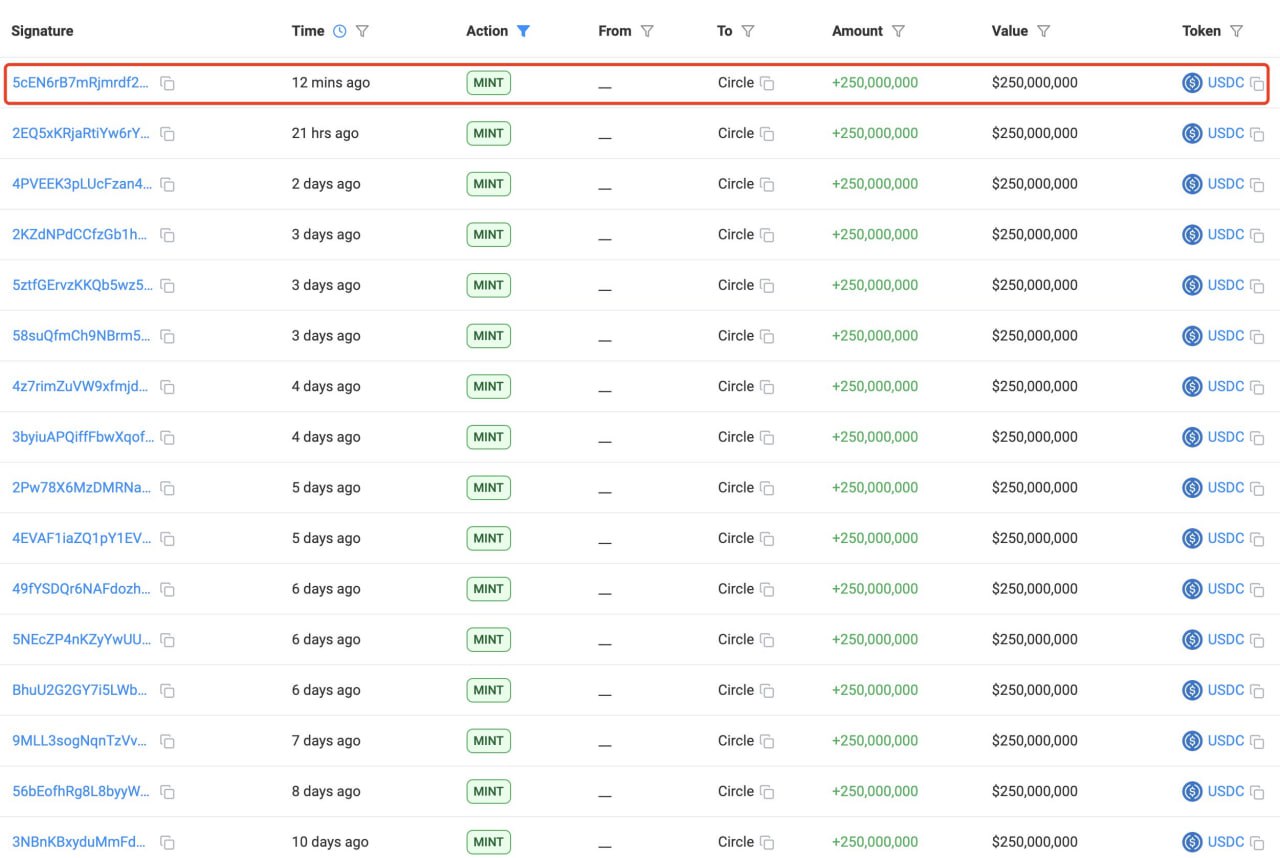Screen dimensions: 1280x858
Task: Copy USDC token address in 21 hrs ago row
Action: point(1257,134)
